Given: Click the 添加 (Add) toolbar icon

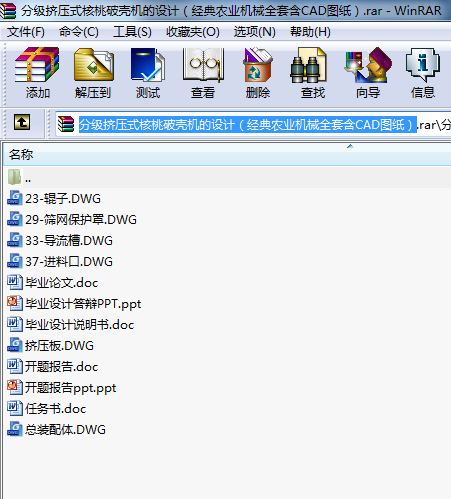Looking at the screenshot, I should [x=37, y=73].
